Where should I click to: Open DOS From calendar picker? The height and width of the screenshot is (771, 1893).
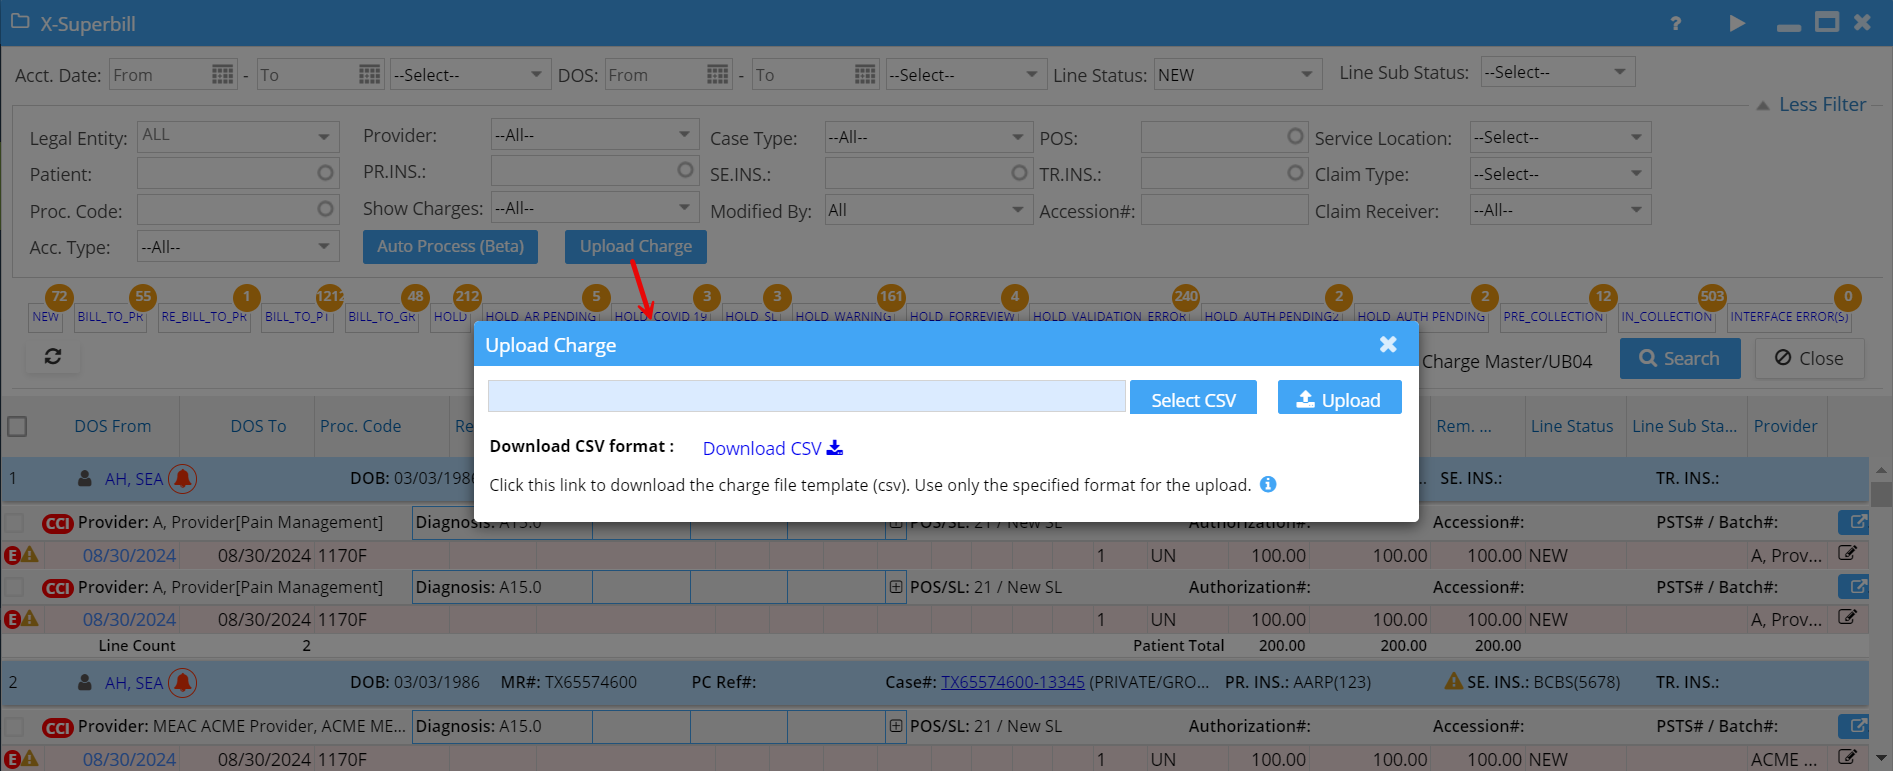point(718,74)
